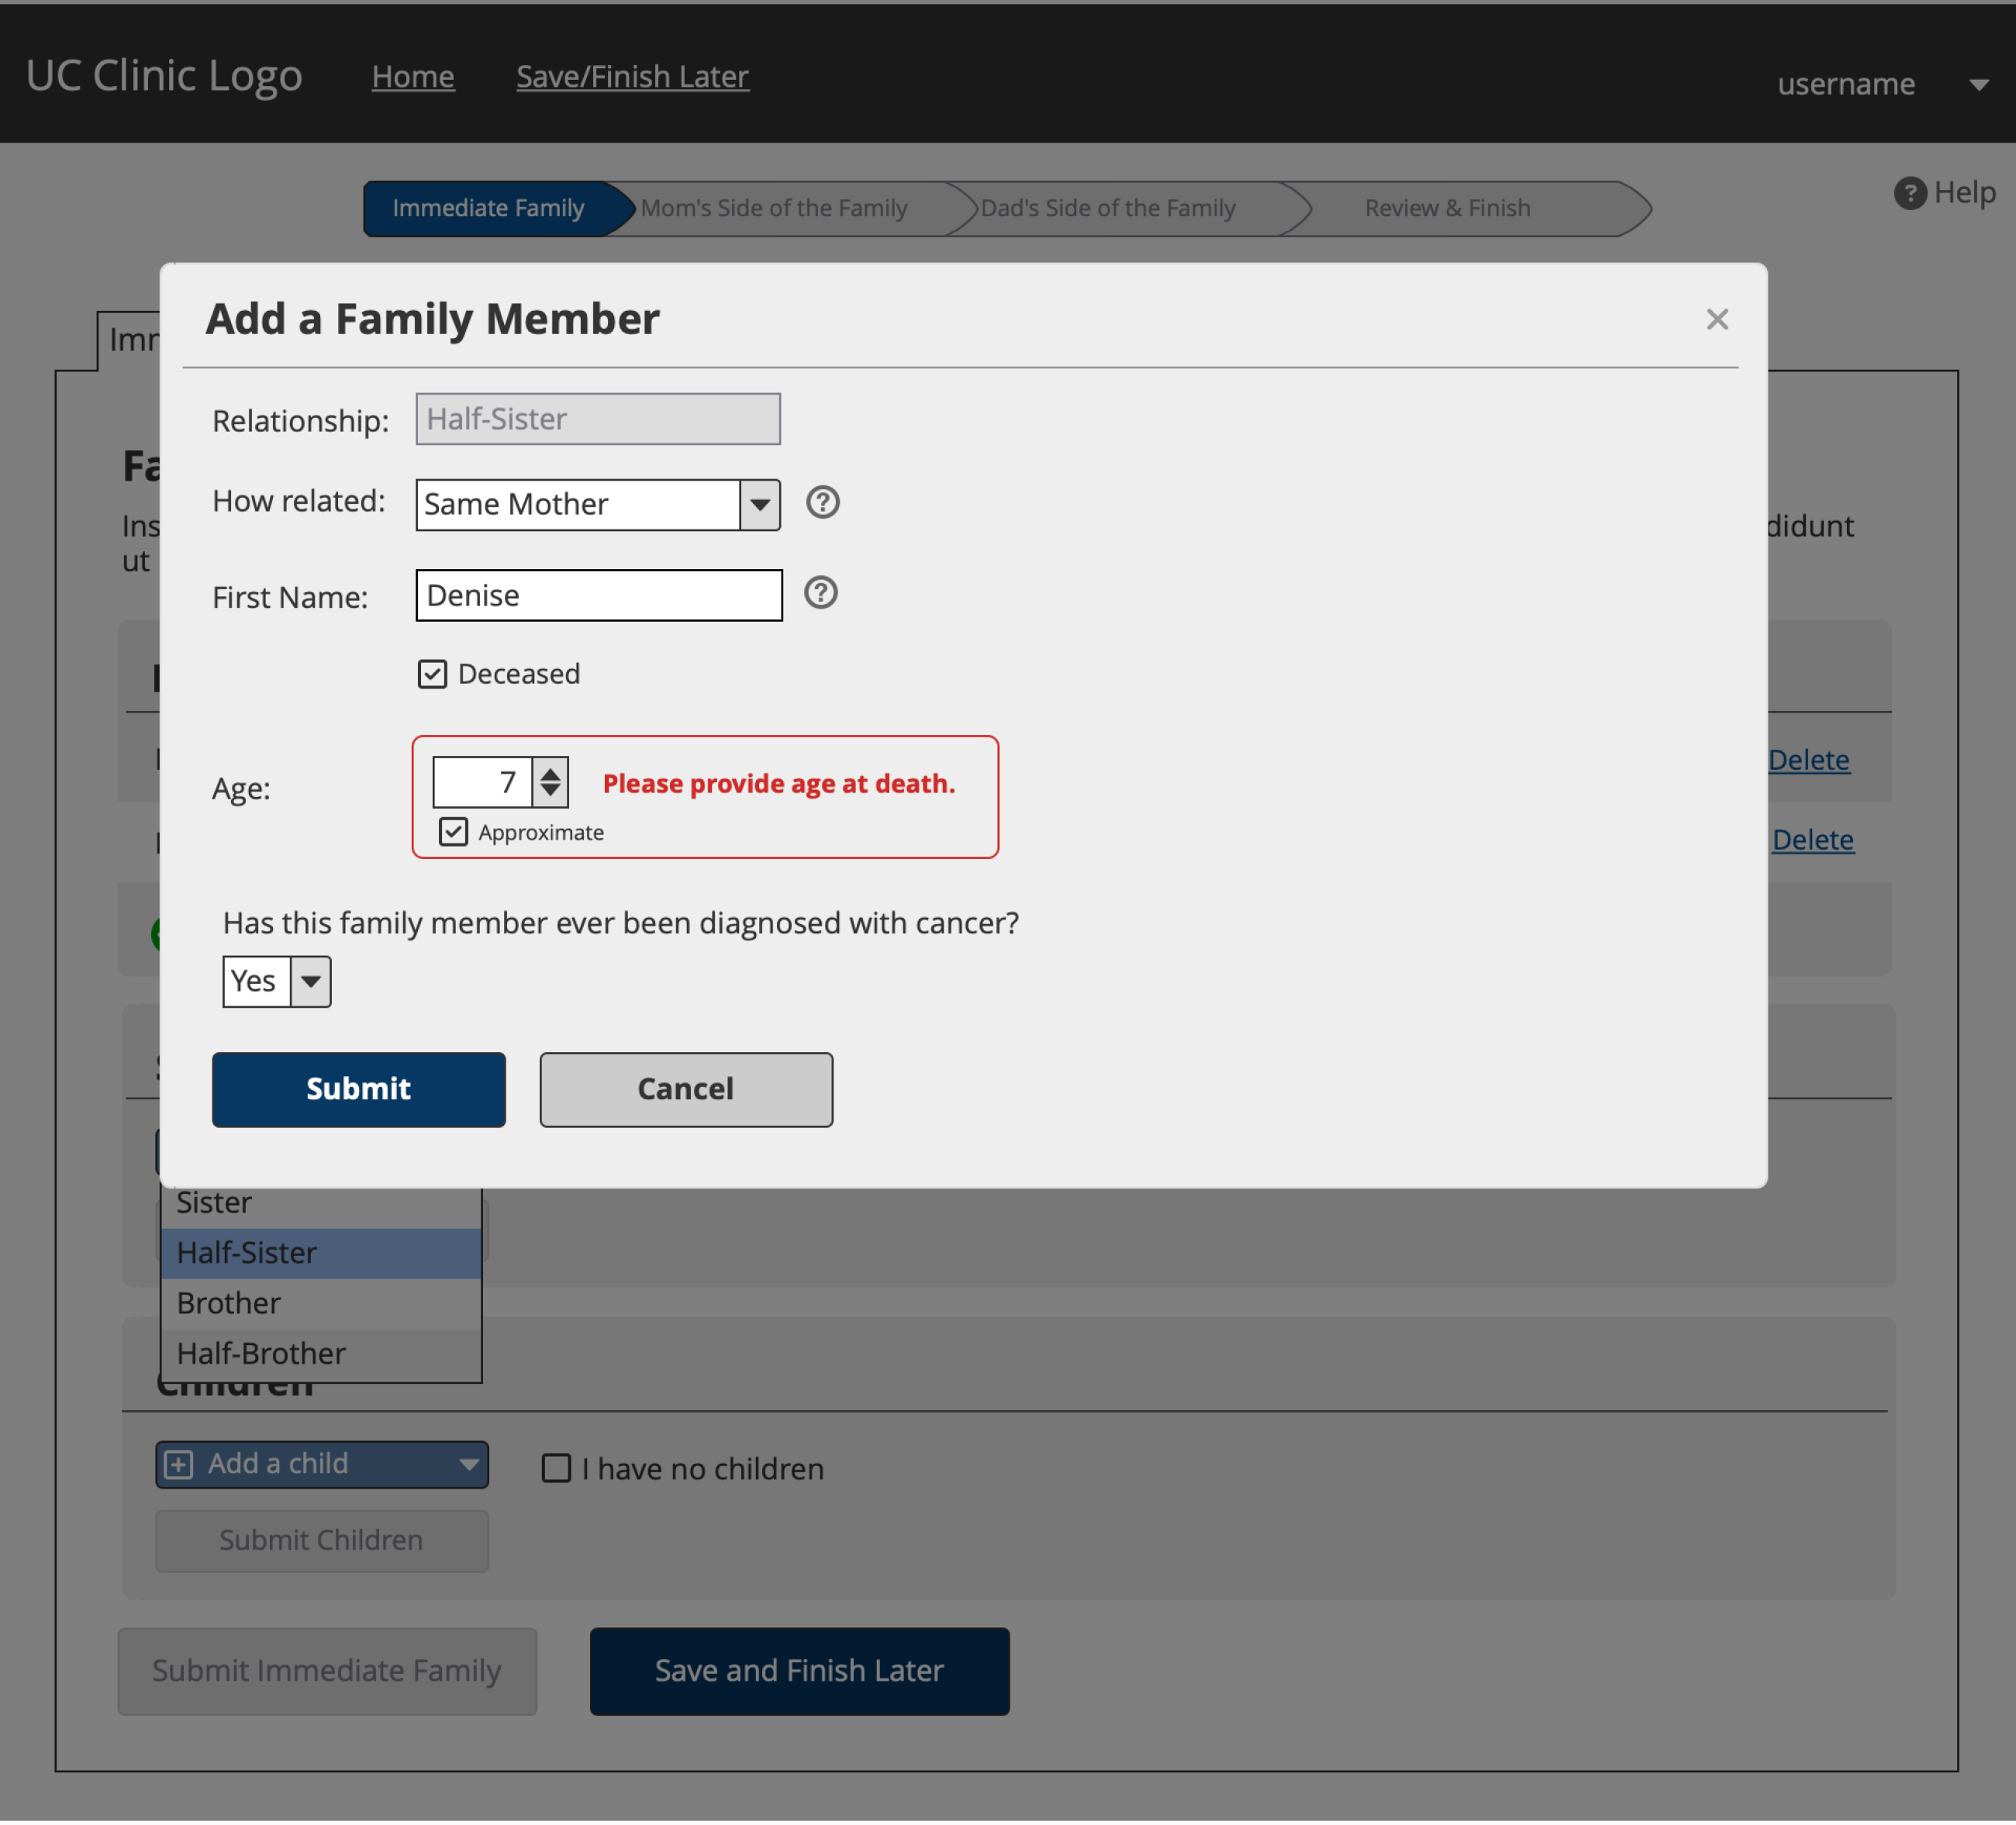This screenshot has width=2016, height=1825.
Task: Click the help icon beside How related
Action: [822, 502]
